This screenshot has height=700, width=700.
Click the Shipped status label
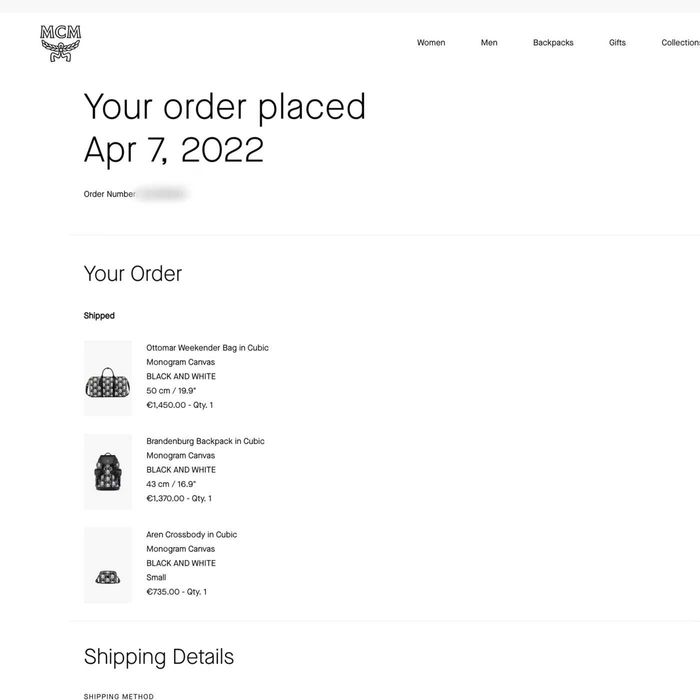[x=99, y=316]
